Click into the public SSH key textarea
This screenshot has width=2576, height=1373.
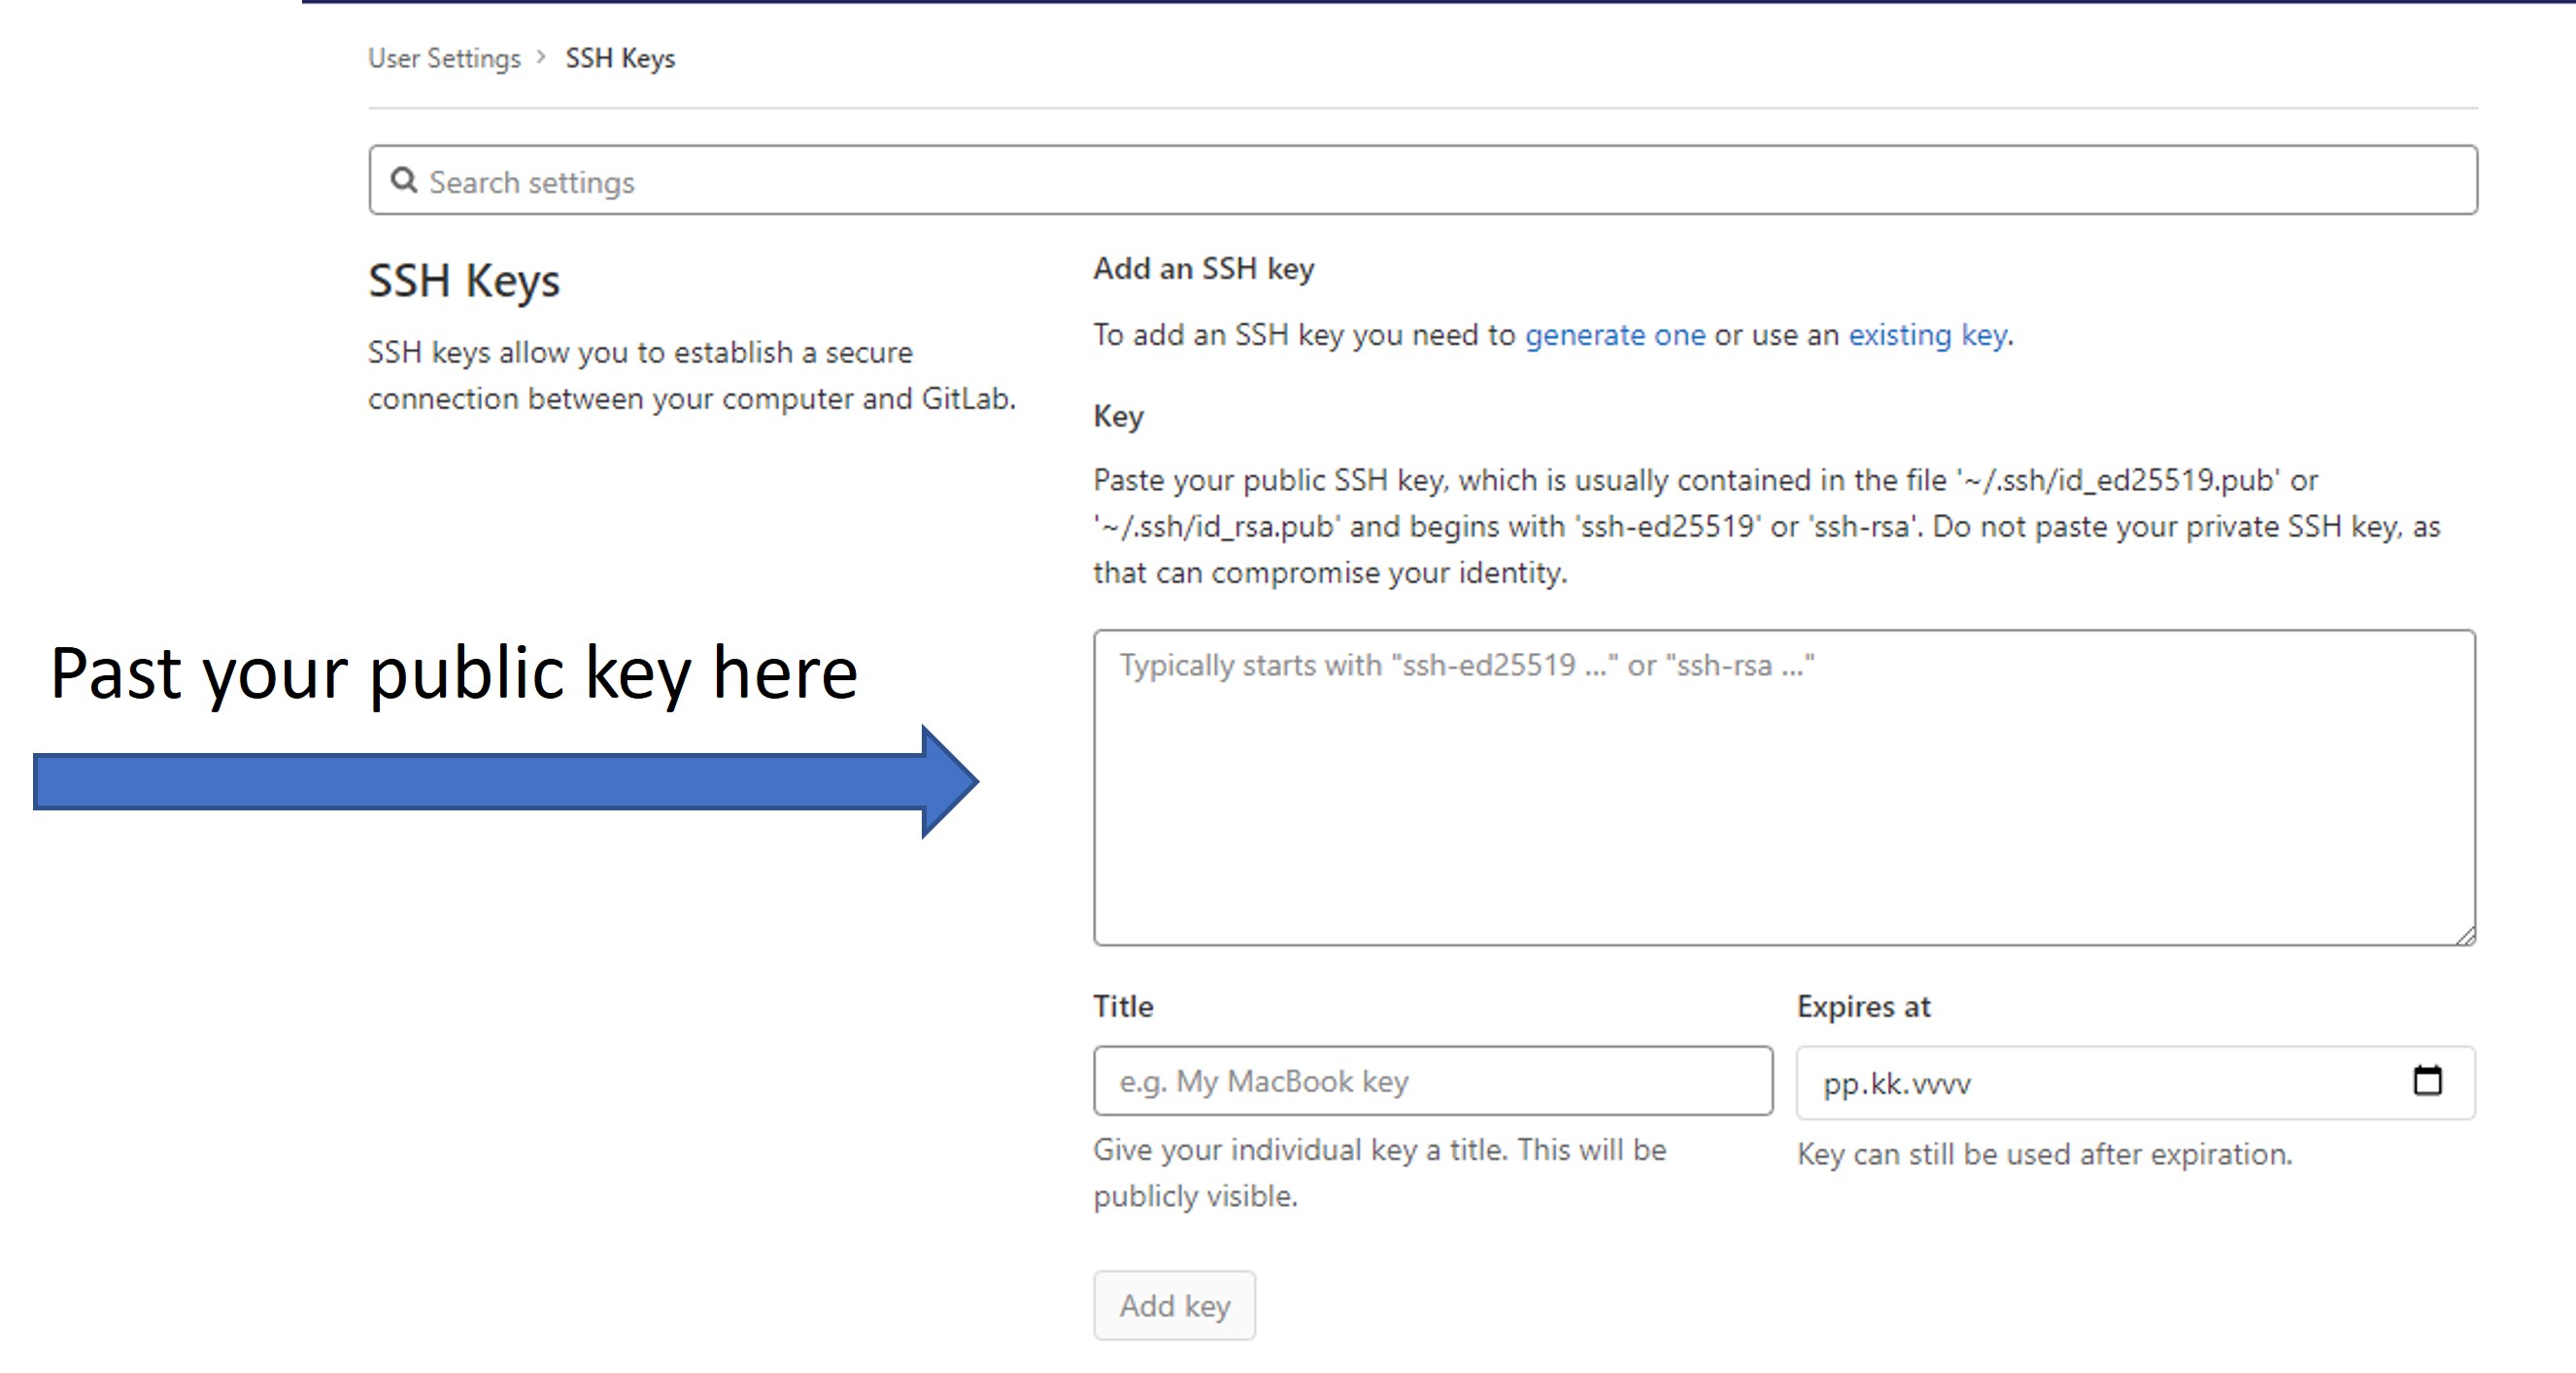pyautogui.click(x=1785, y=787)
